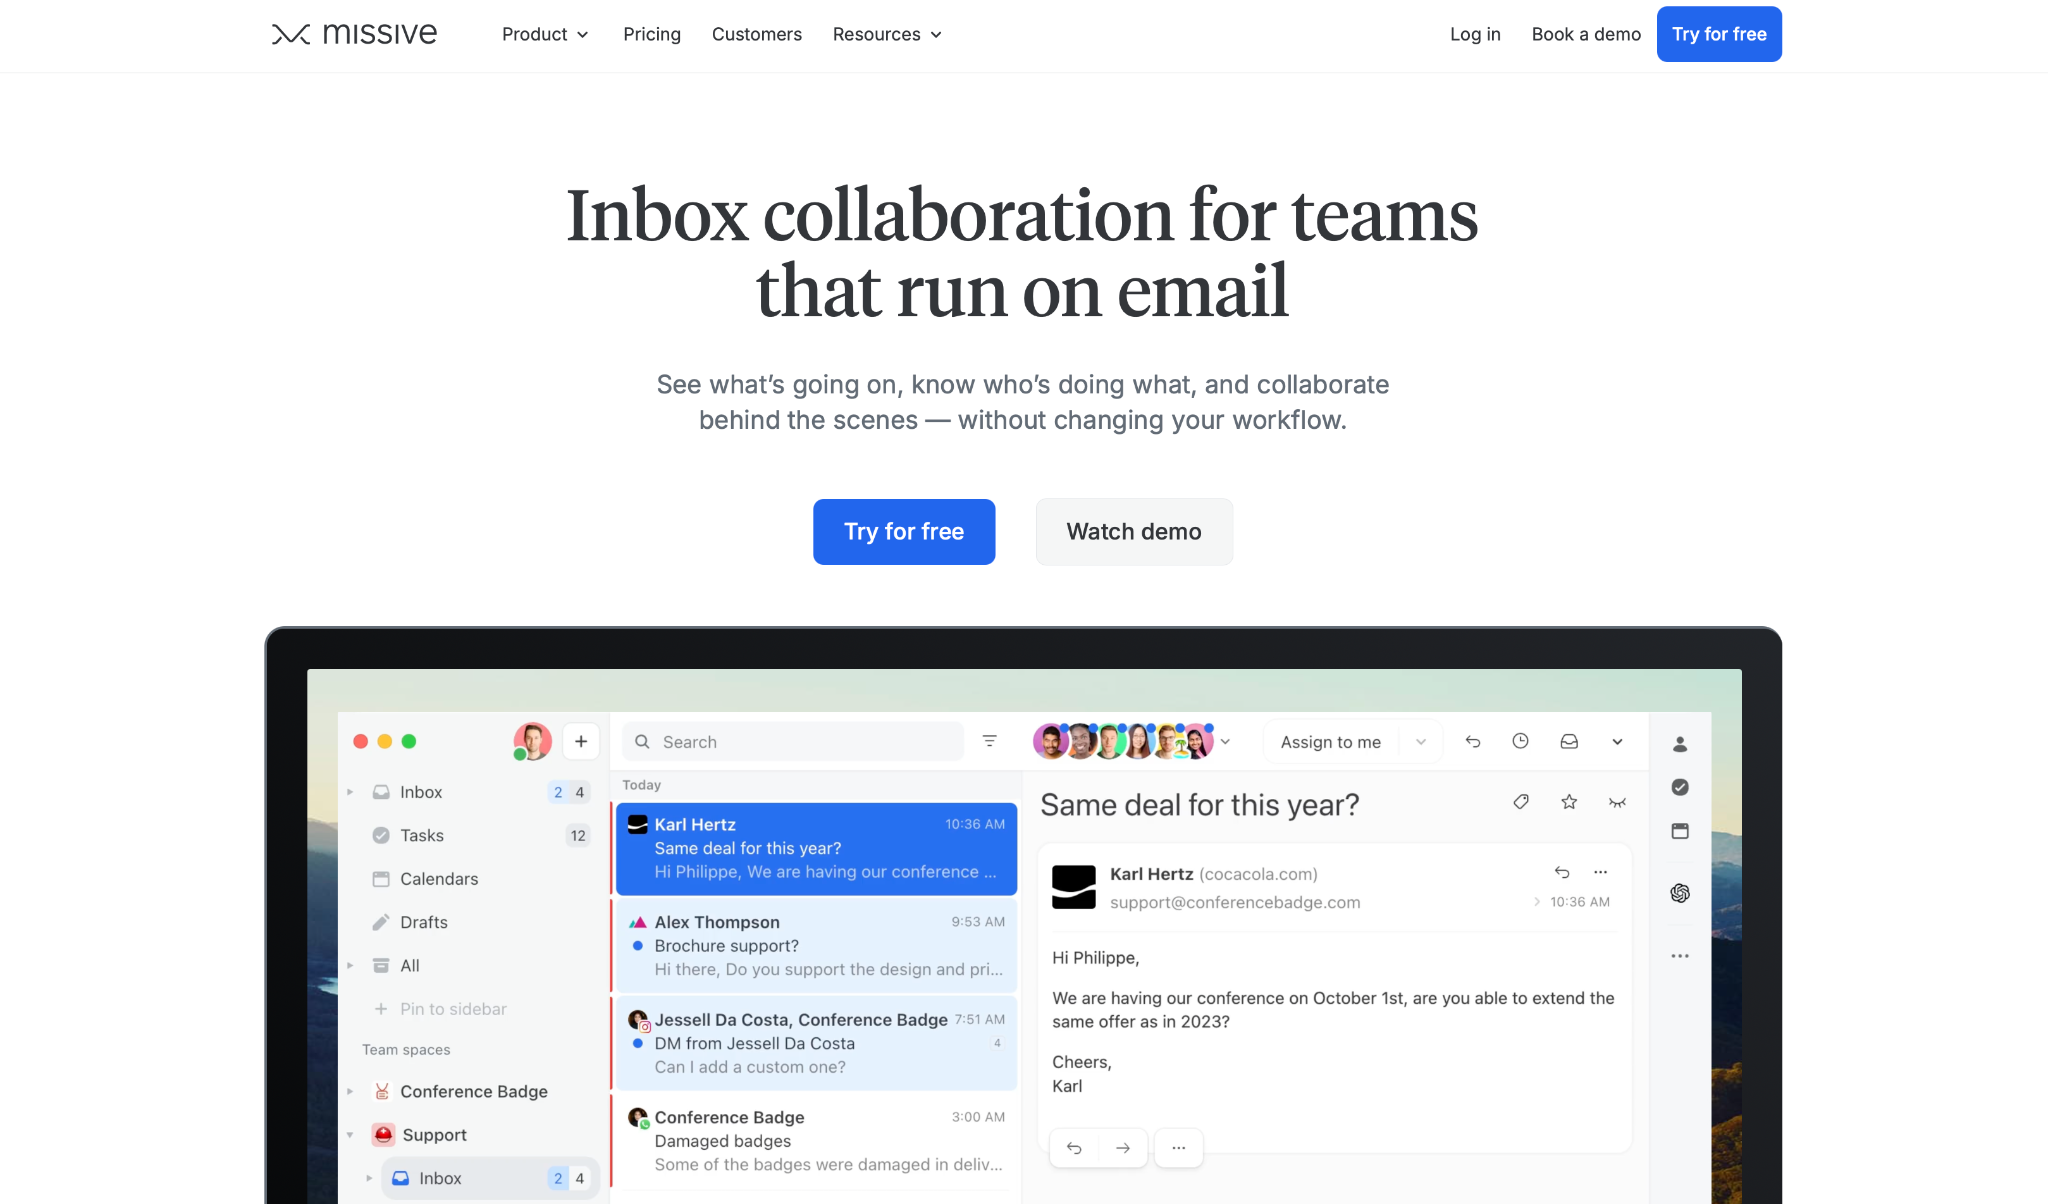The height and width of the screenshot is (1204, 2048).
Task: Click the Missive logo
Action: click(x=354, y=34)
